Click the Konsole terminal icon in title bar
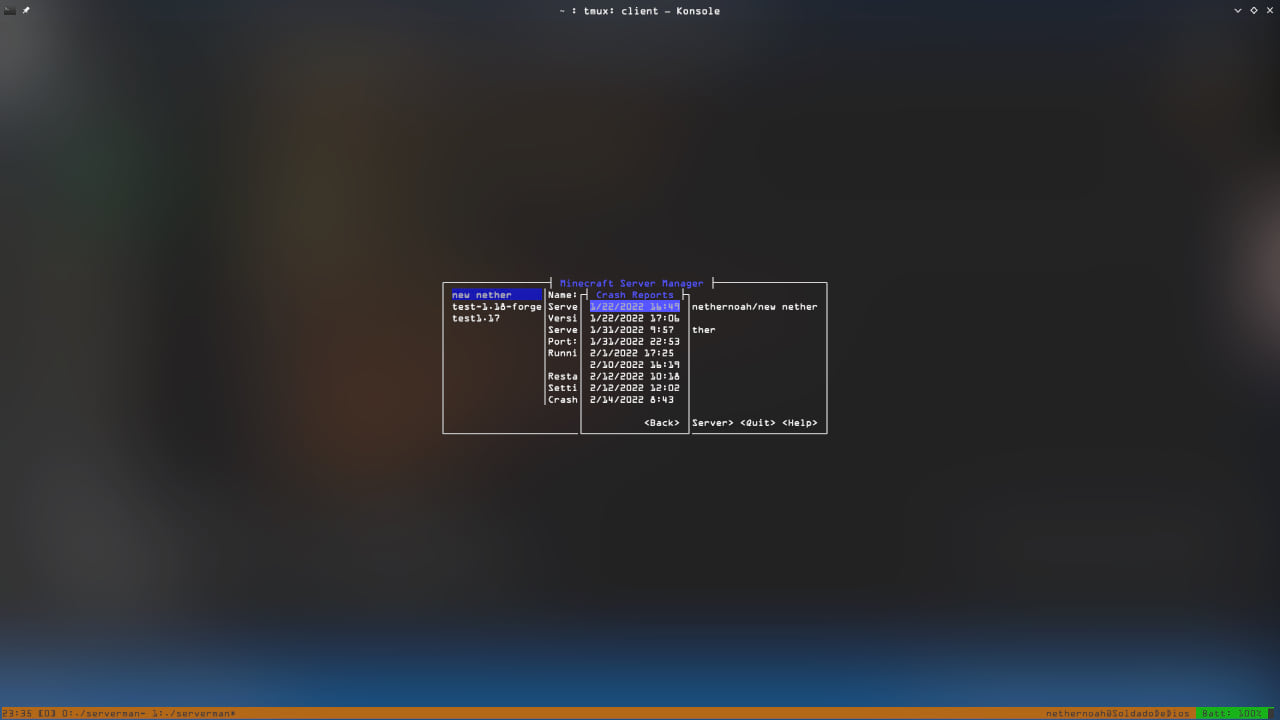The width and height of the screenshot is (1280, 720). 9,10
